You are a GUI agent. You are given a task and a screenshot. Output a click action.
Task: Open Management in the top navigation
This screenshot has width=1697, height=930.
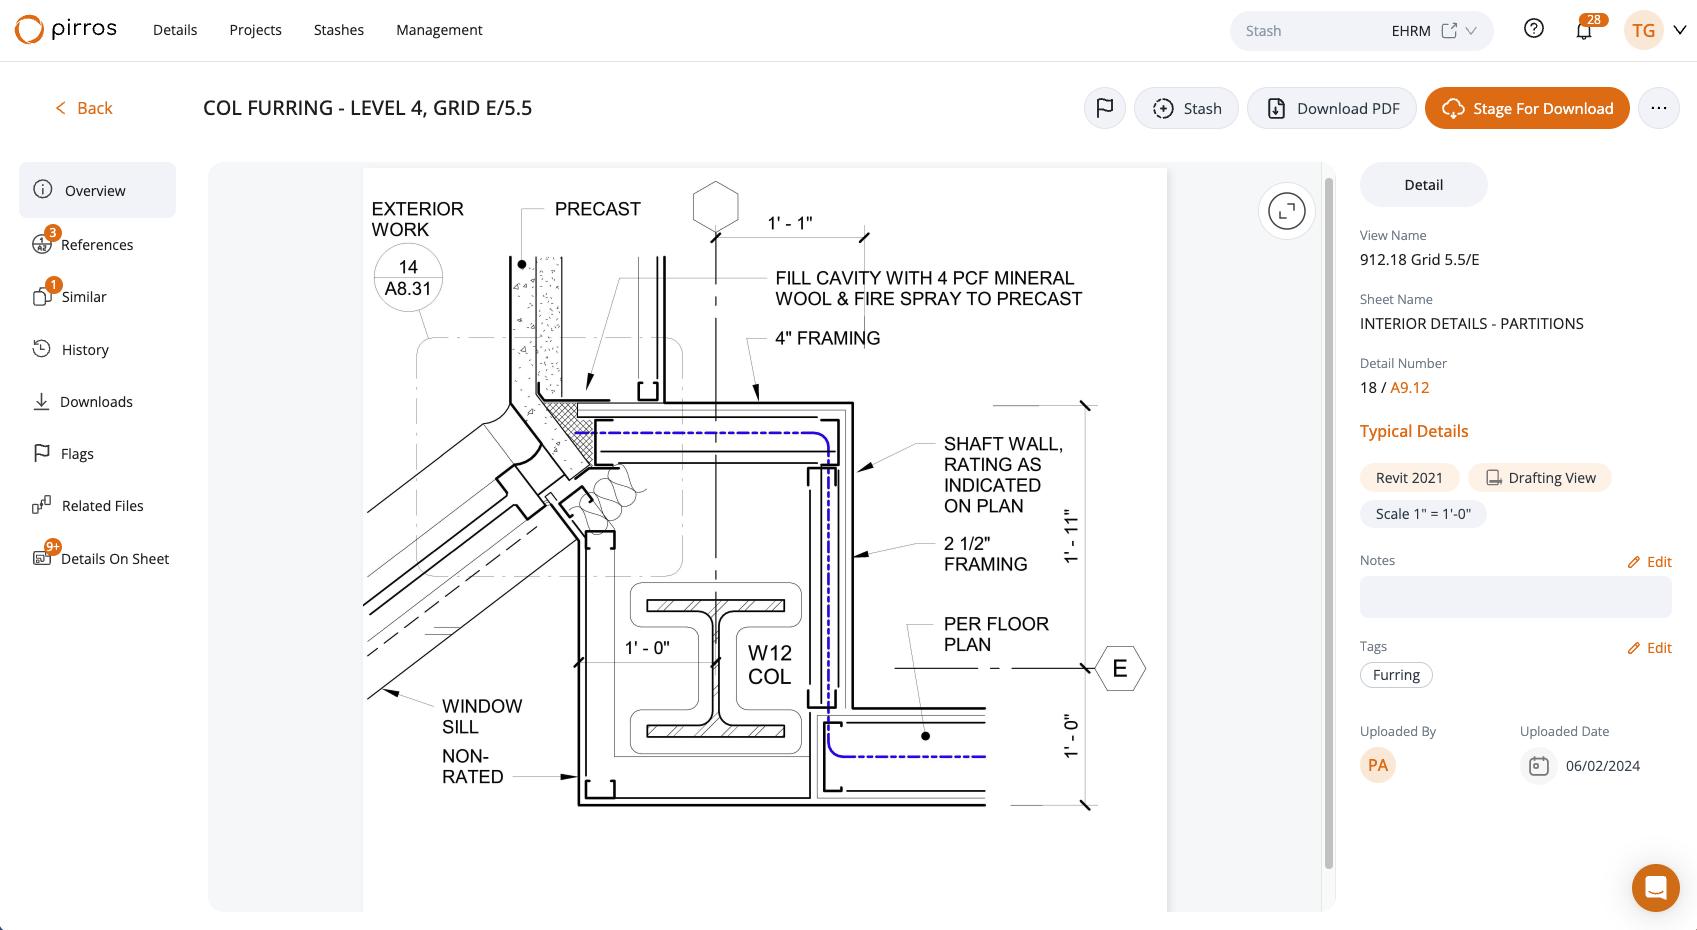[439, 30]
